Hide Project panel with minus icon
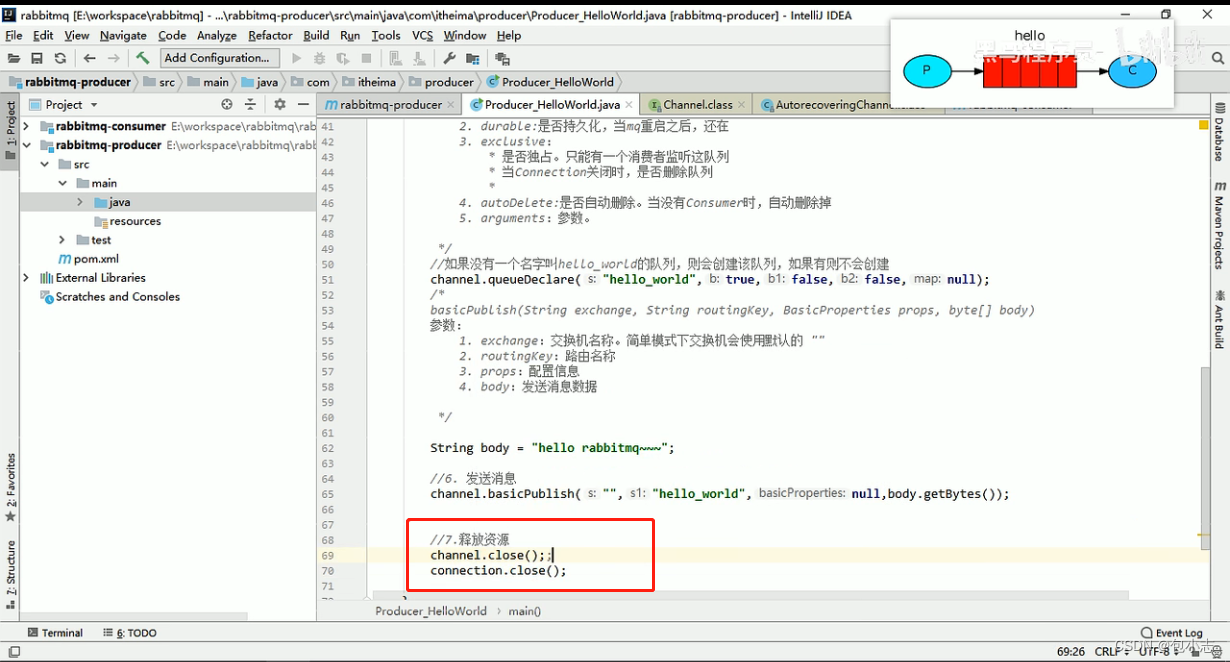 coord(302,104)
